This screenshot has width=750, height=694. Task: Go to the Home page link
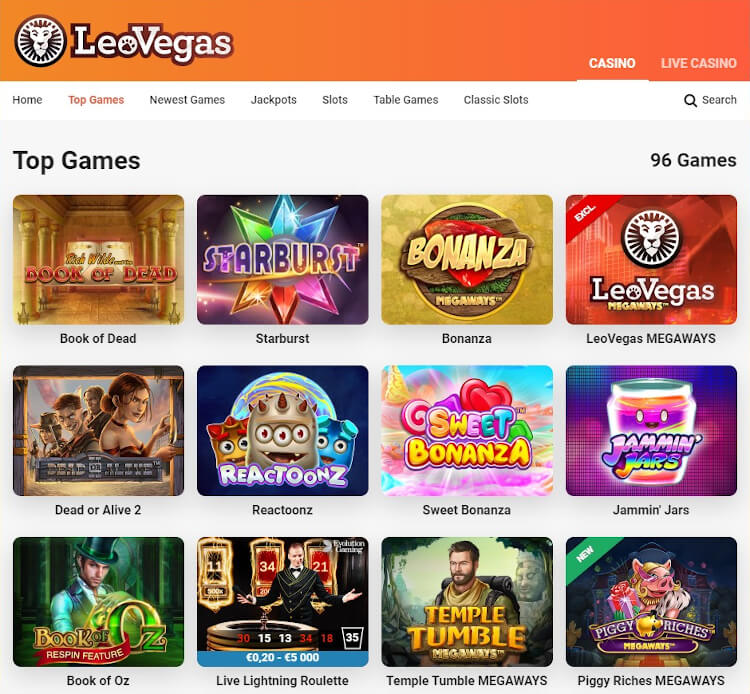point(27,100)
